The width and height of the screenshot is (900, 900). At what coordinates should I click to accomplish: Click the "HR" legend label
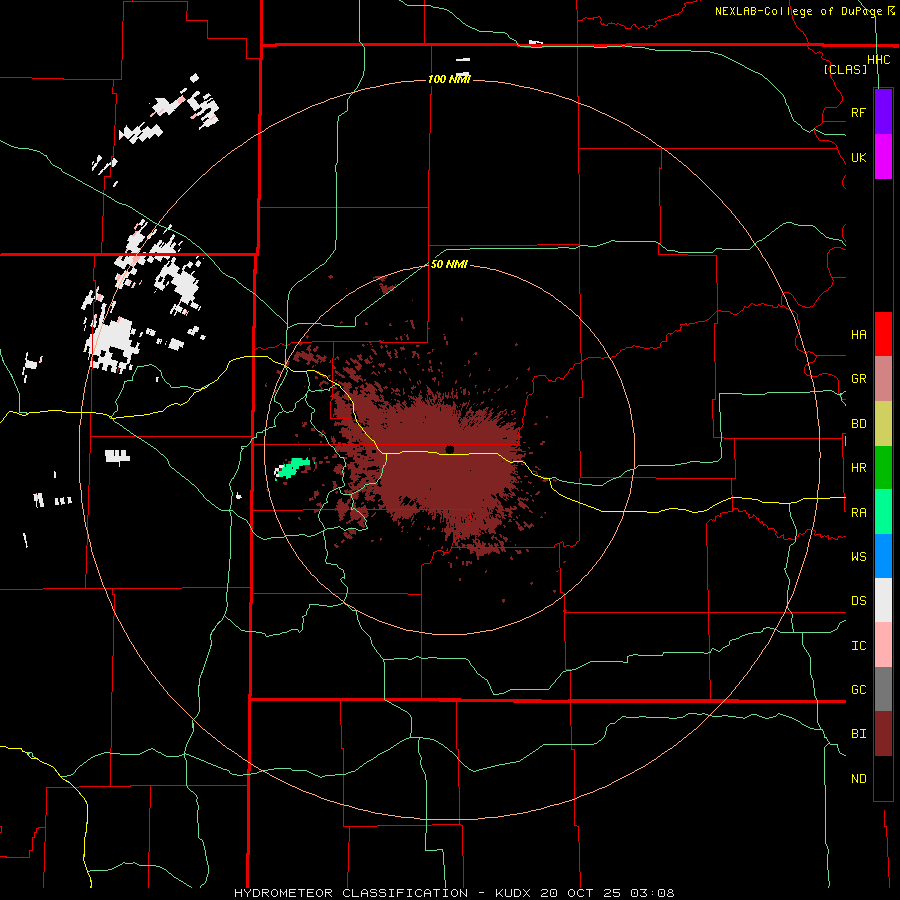858,468
